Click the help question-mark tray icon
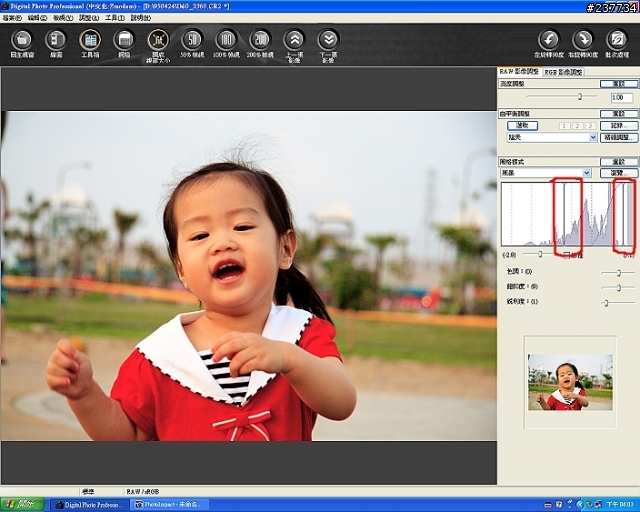Screen dimensions: 640x512 559,505
